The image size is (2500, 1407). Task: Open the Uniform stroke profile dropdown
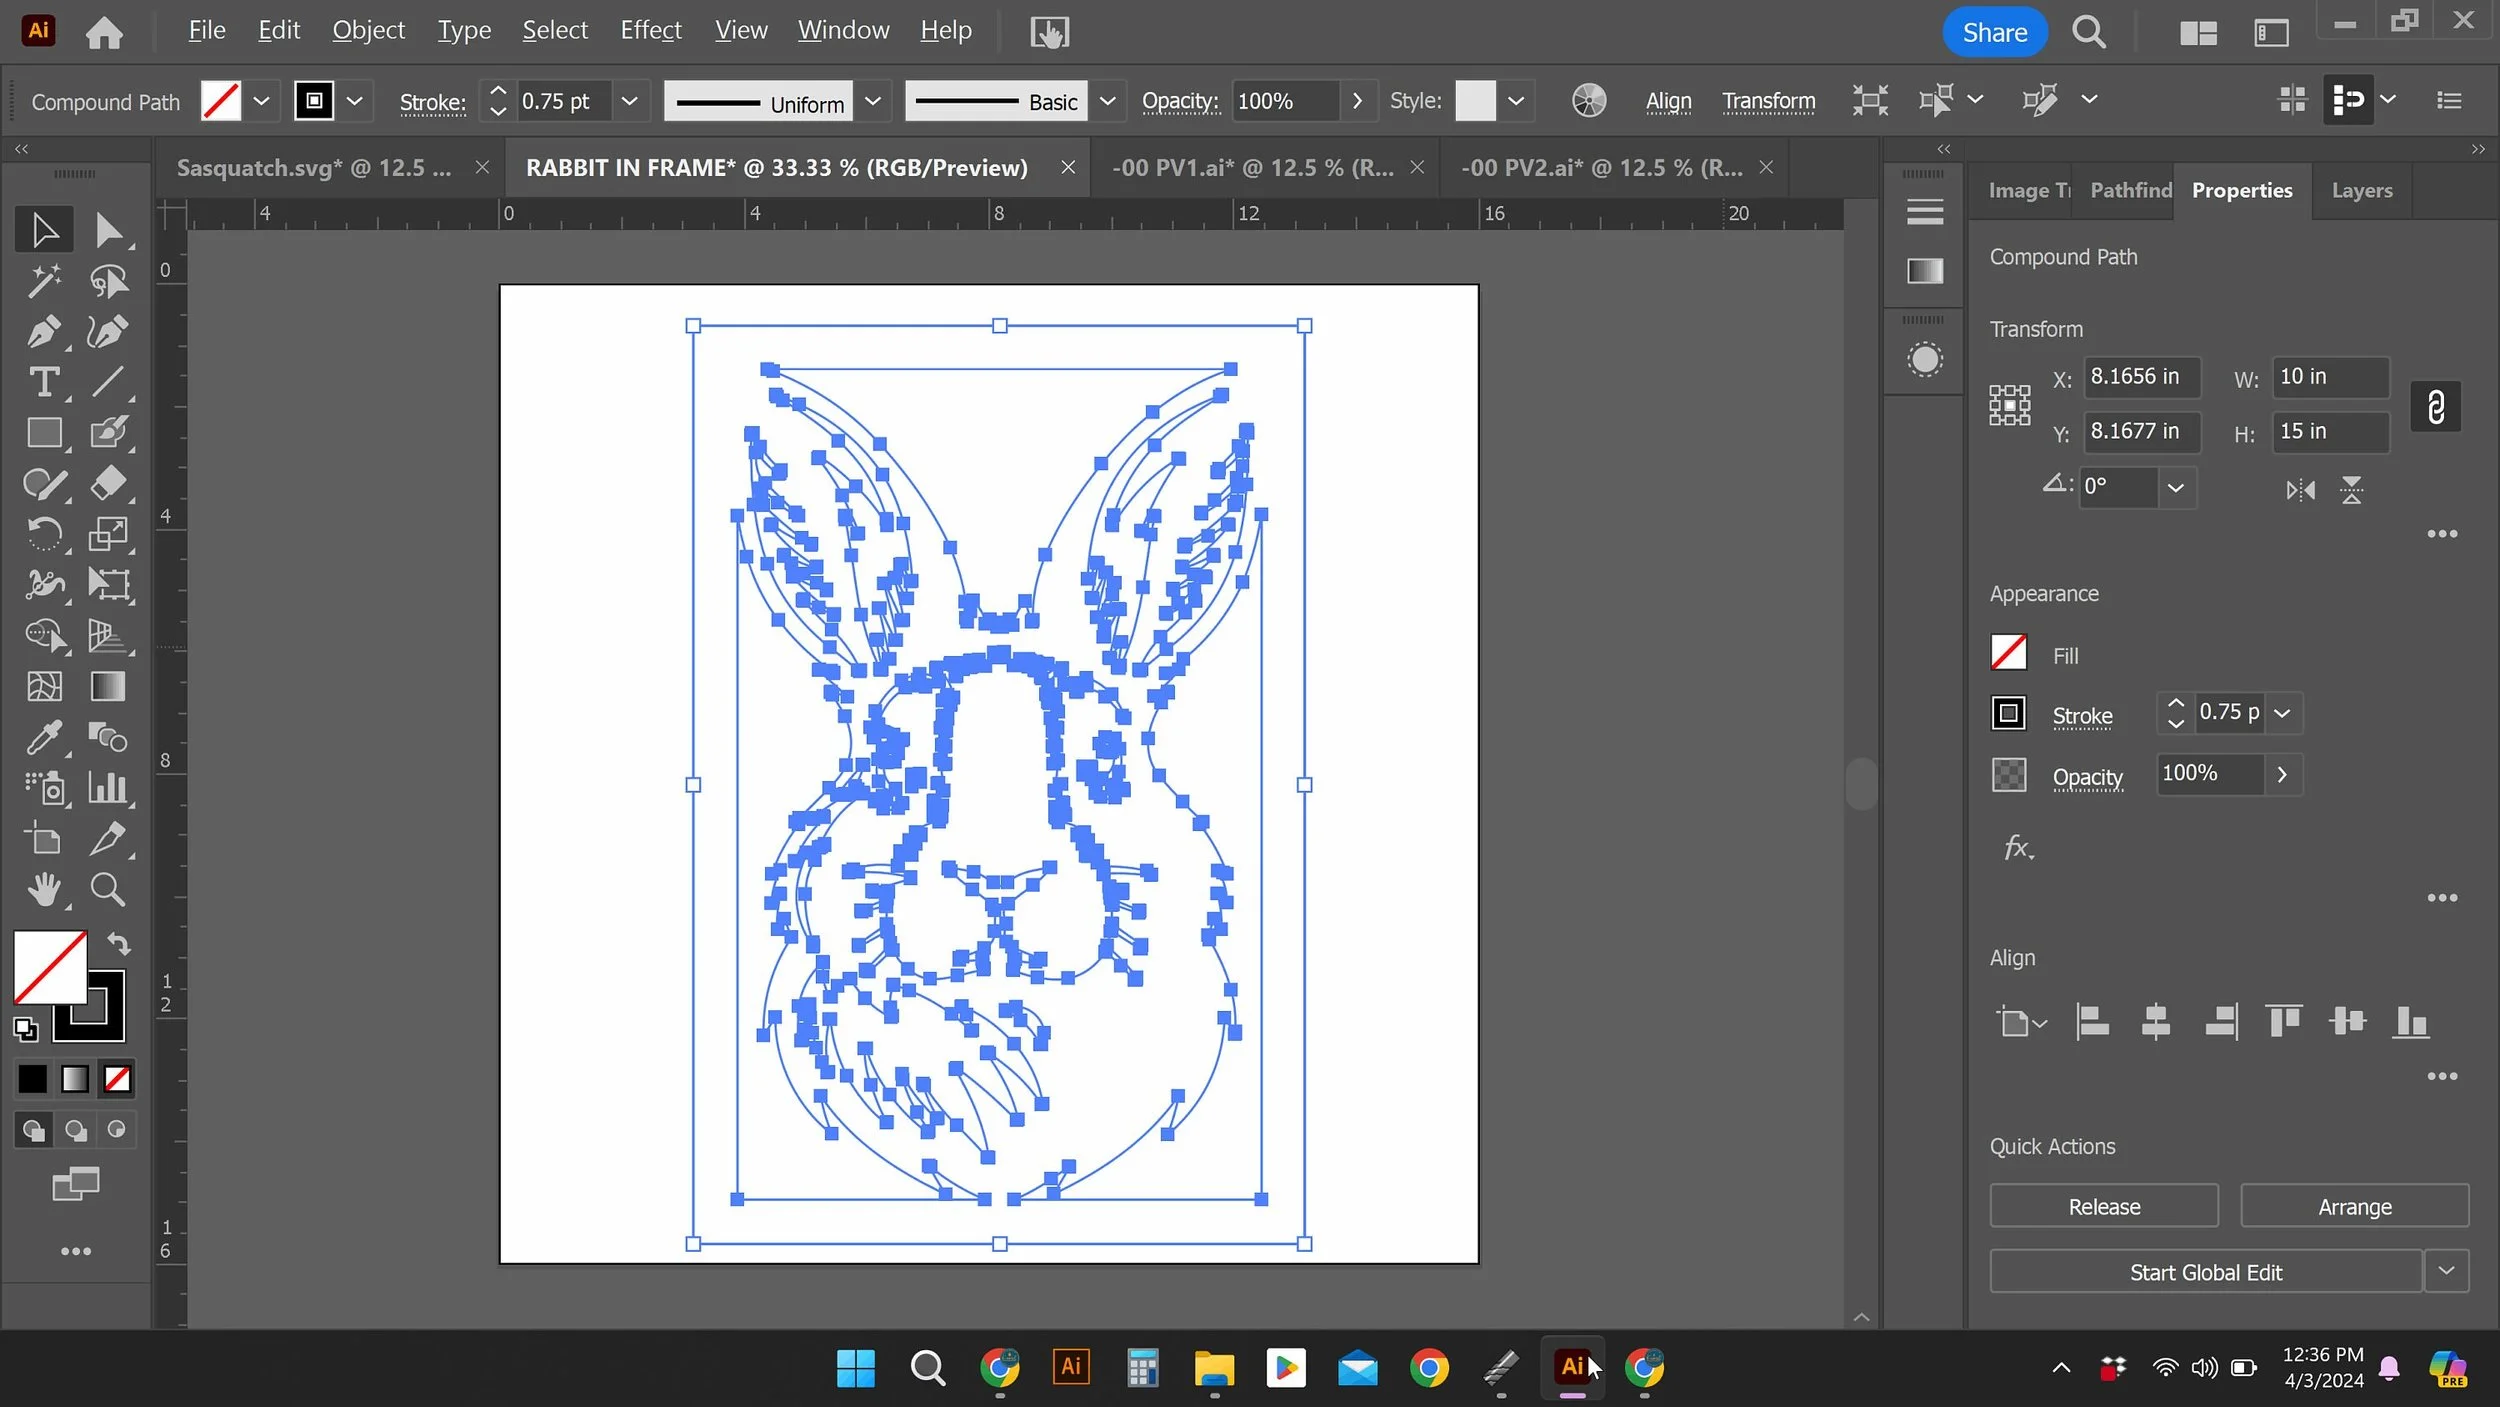tap(872, 101)
